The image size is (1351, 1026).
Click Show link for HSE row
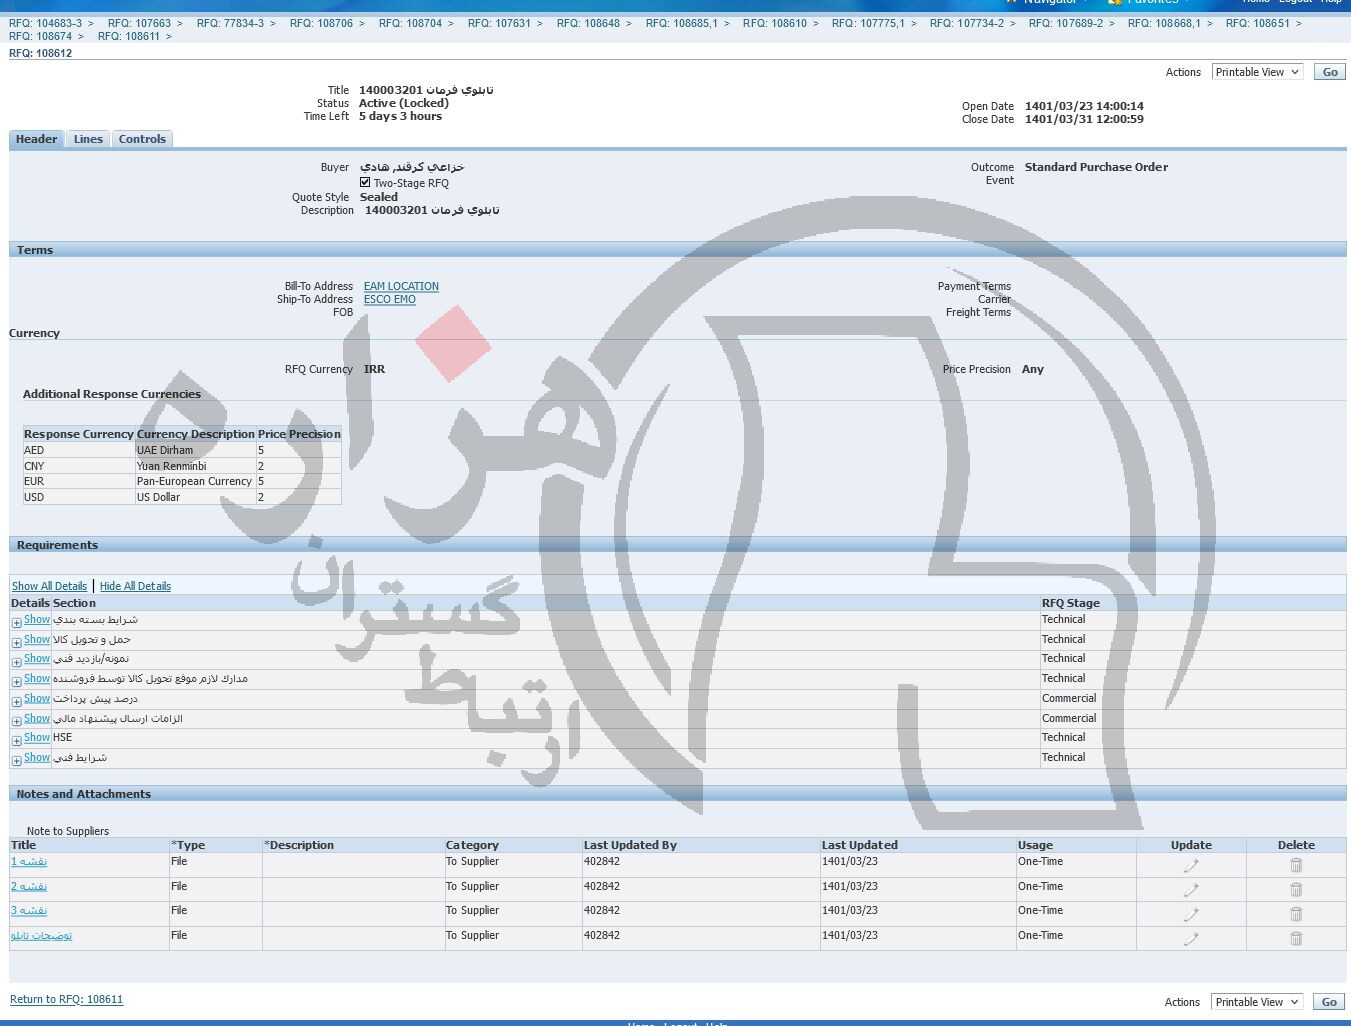pyautogui.click(x=37, y=737)
